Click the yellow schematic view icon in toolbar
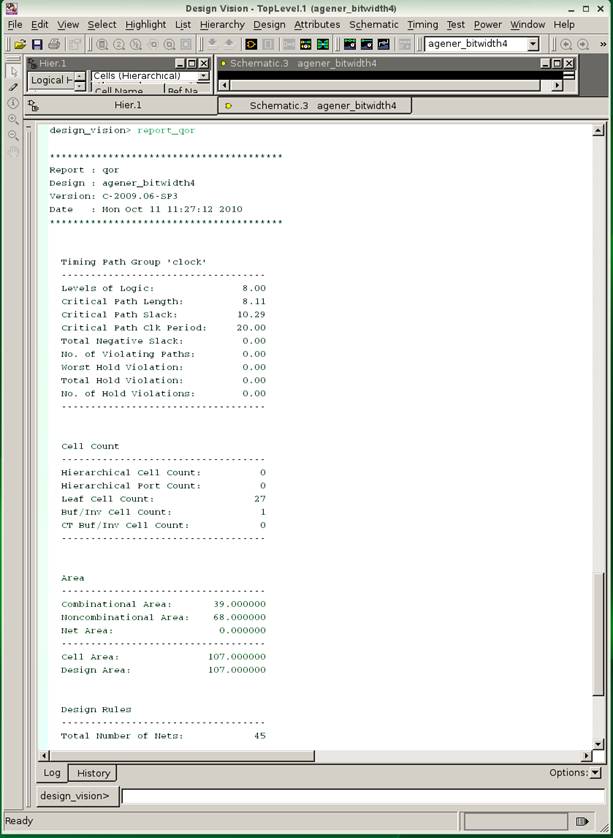 point(251,44)
